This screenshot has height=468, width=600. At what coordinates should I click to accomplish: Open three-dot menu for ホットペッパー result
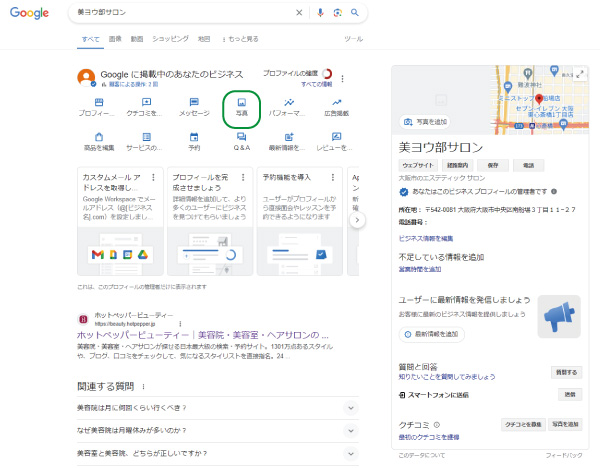pyautogui.click(x=180, y=324)
